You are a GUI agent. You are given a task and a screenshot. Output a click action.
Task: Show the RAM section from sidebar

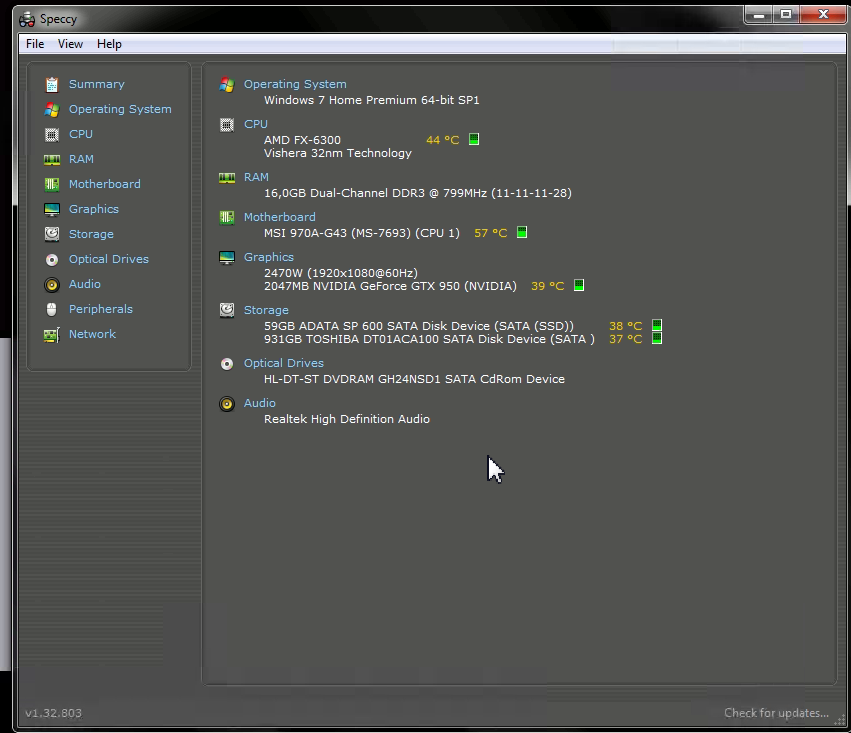[81, 159]
